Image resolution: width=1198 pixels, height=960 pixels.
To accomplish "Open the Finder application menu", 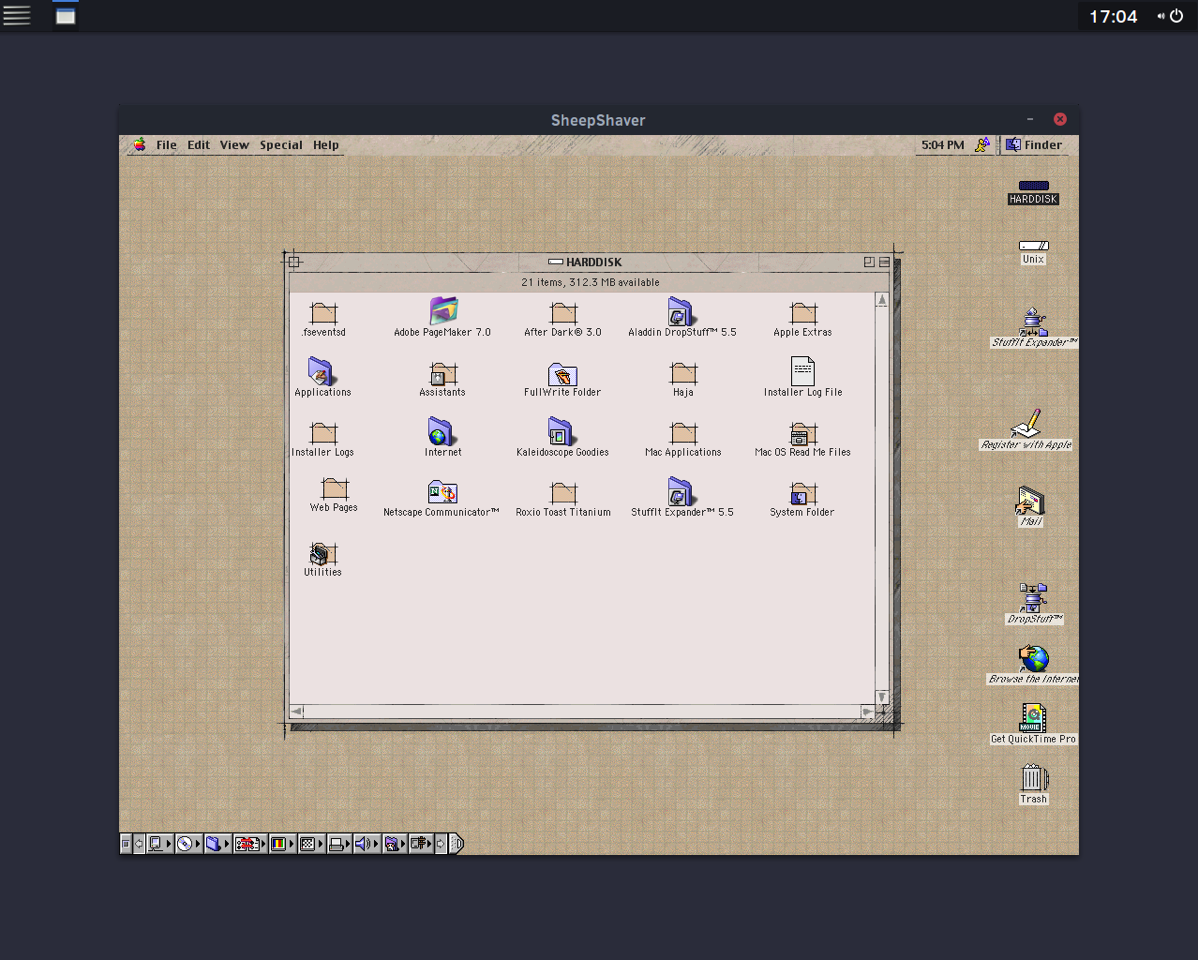I will 1034,144.
